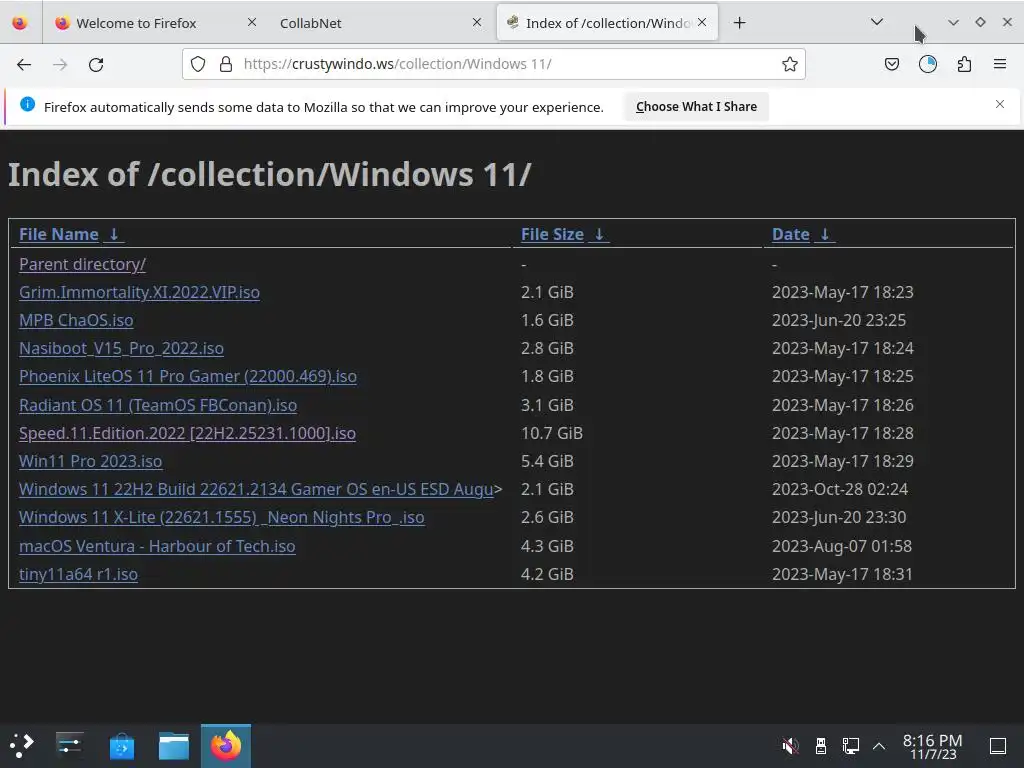Open System Settings from taskbar
1024x768 pixels.
69,745
